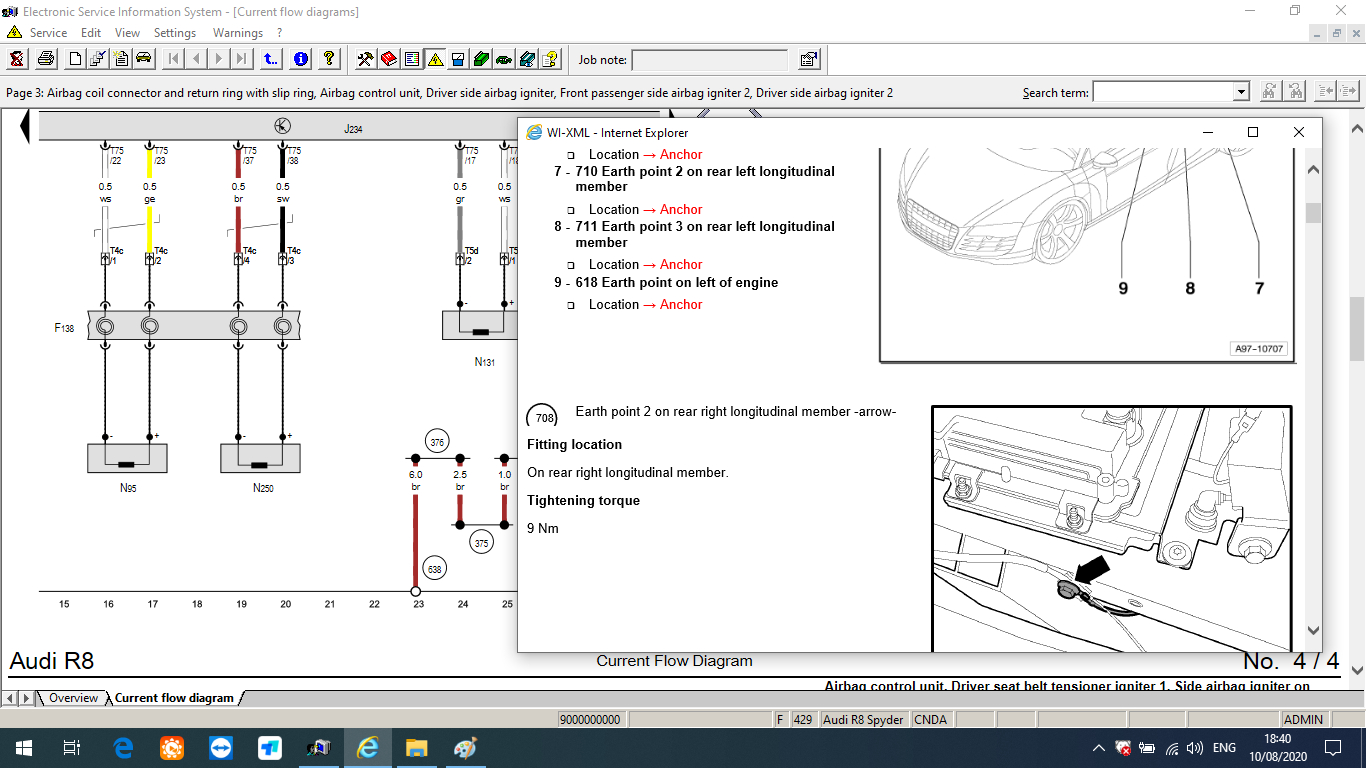The image size is (1366, 768).
Task: Open TeamViewer from the taskbar
Action: pyautogui.click(x=221, y=748)
